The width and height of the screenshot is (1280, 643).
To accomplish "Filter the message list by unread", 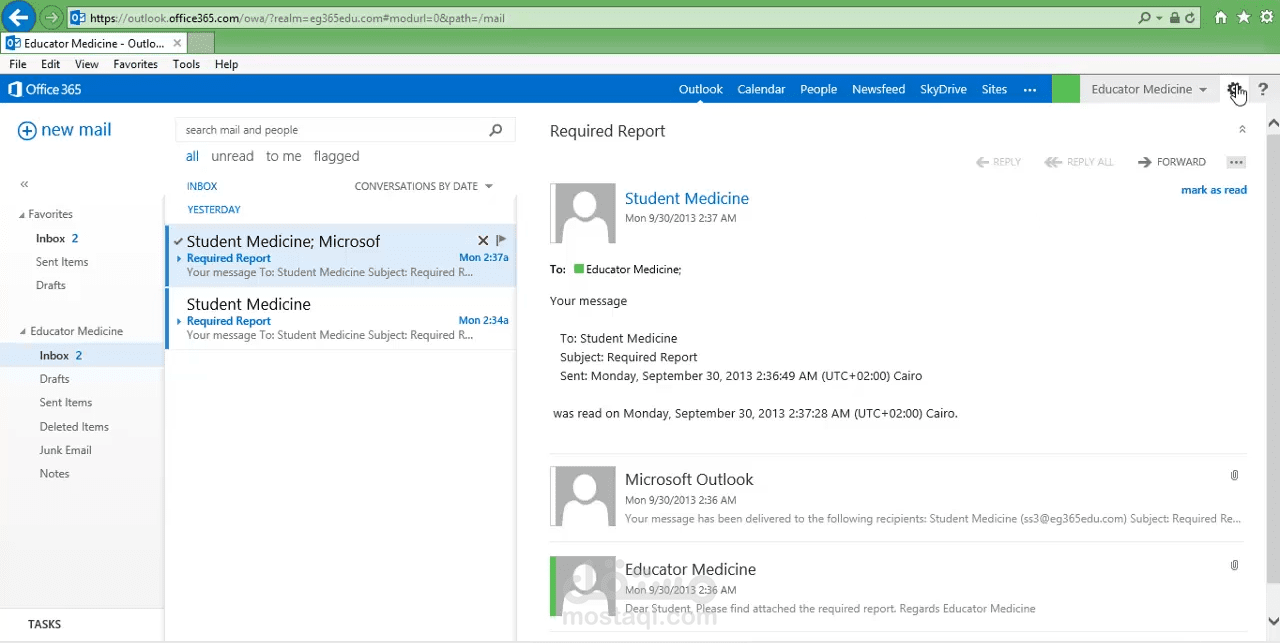I will click(232, 156).
